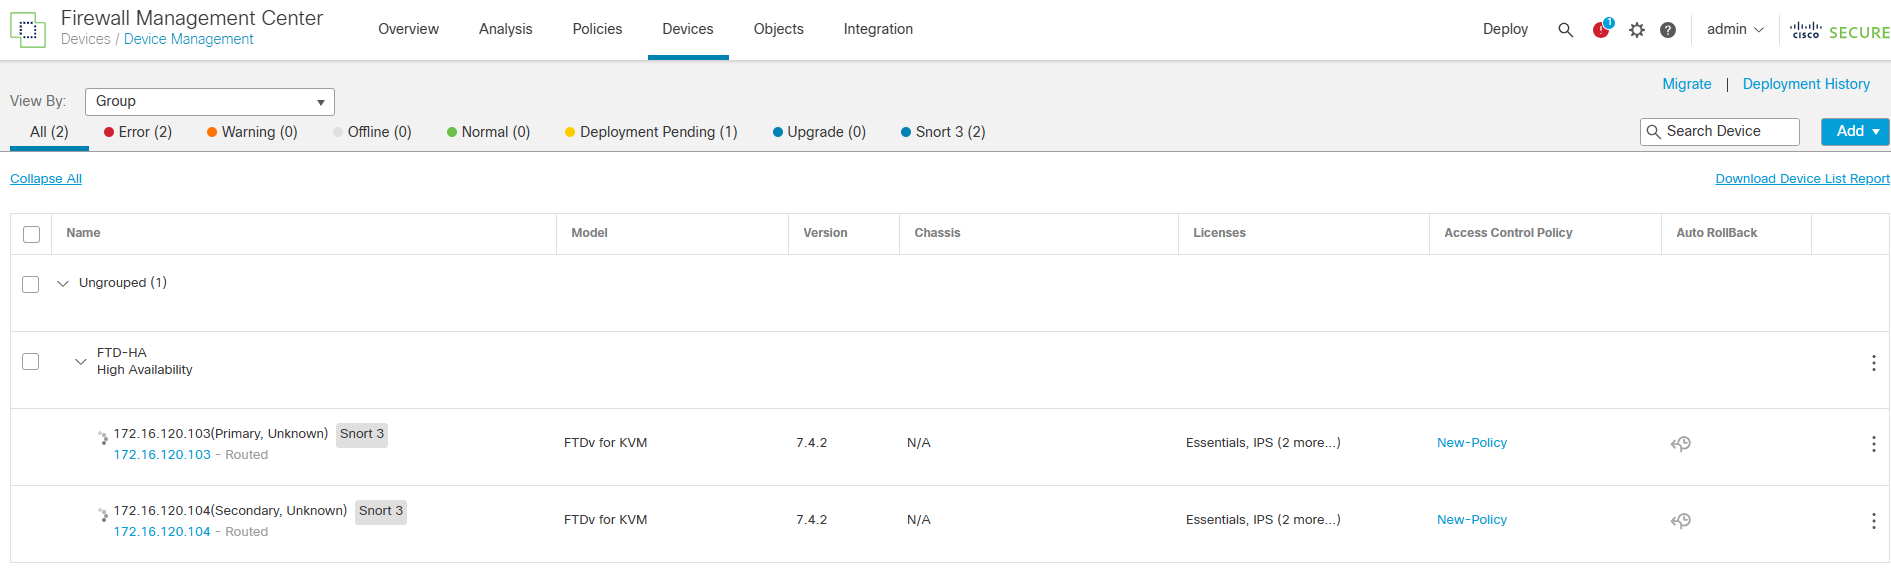The height and width of the screenshot is (578, 1891).
Task: Open the Device Management breadcrumb link
Action: (189, 39)
